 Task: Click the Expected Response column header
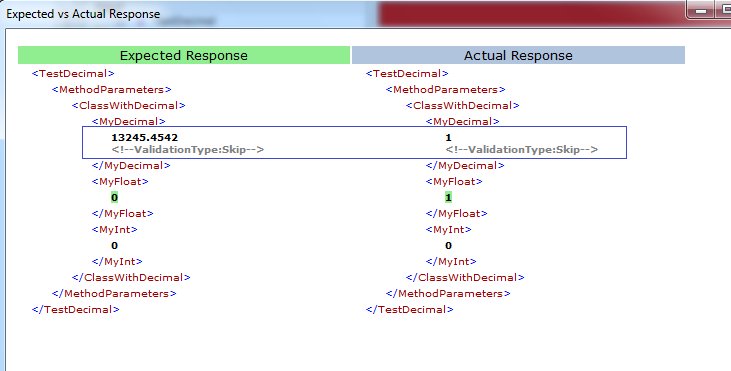tap(184, 55)
